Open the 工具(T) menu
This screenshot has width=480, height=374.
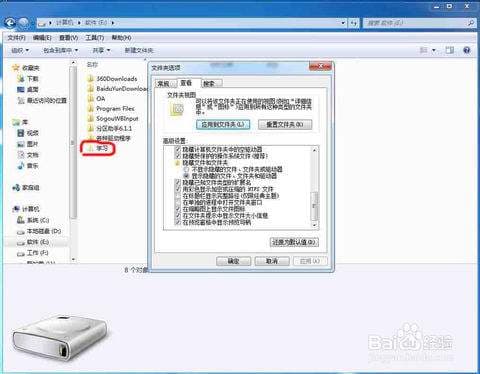click(x=95, y=38)
